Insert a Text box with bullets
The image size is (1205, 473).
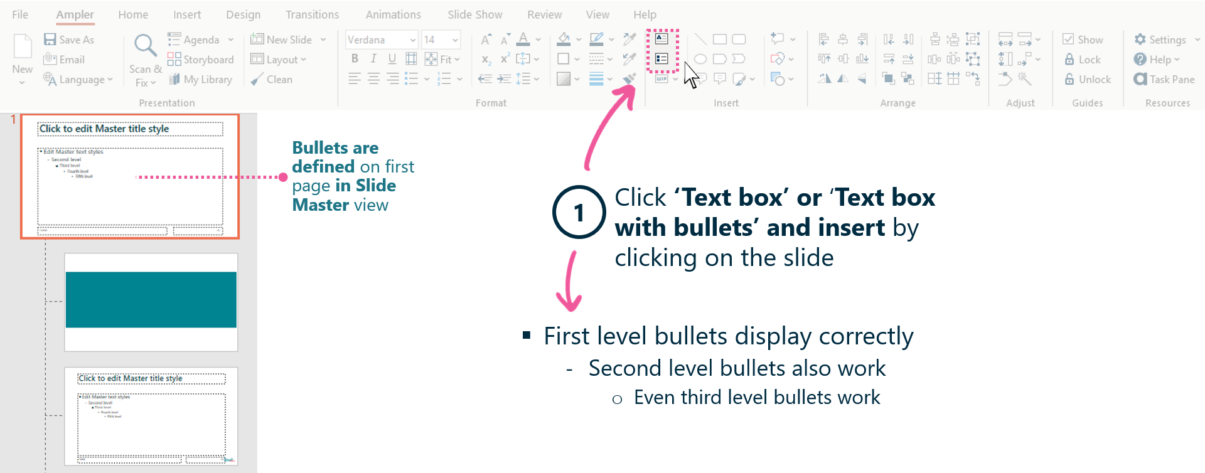click(x=661, y=60)
